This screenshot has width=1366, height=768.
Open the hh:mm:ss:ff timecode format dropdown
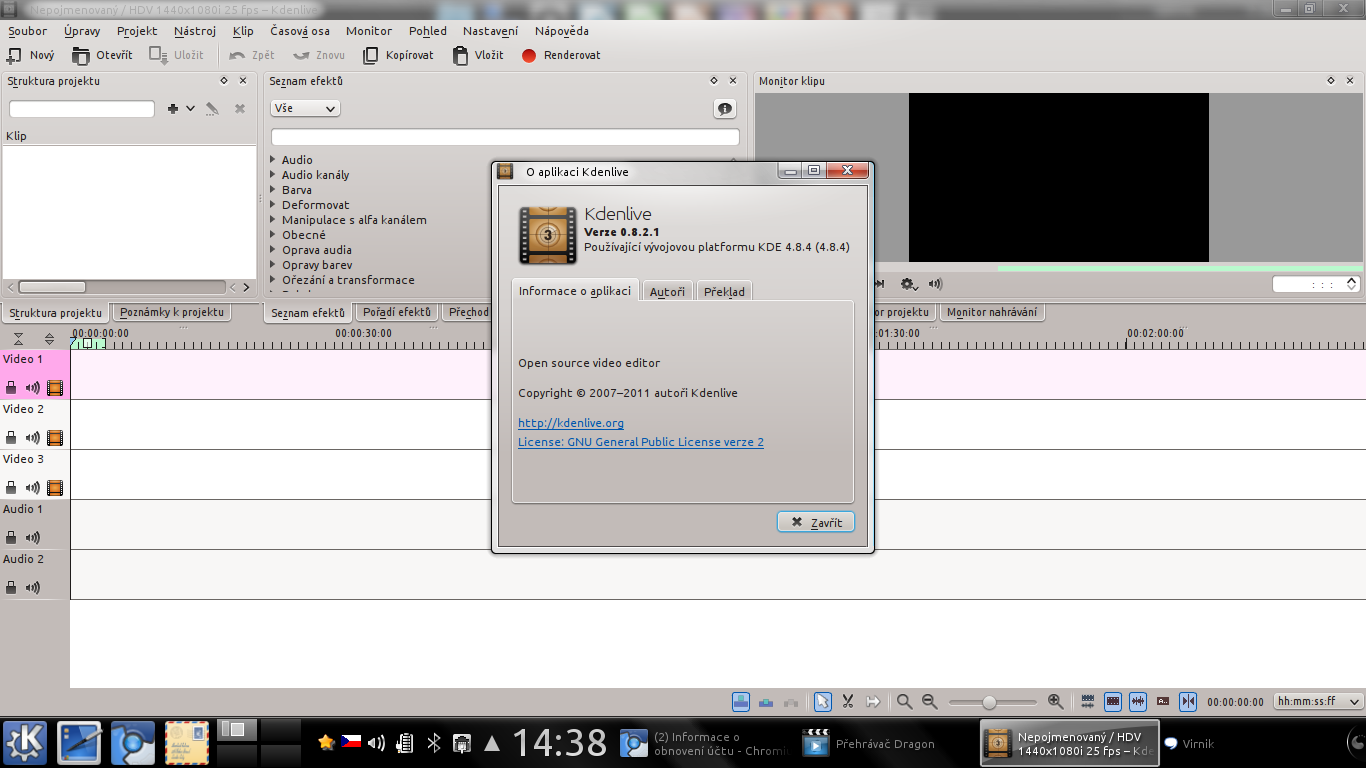tap(1318, 702)
